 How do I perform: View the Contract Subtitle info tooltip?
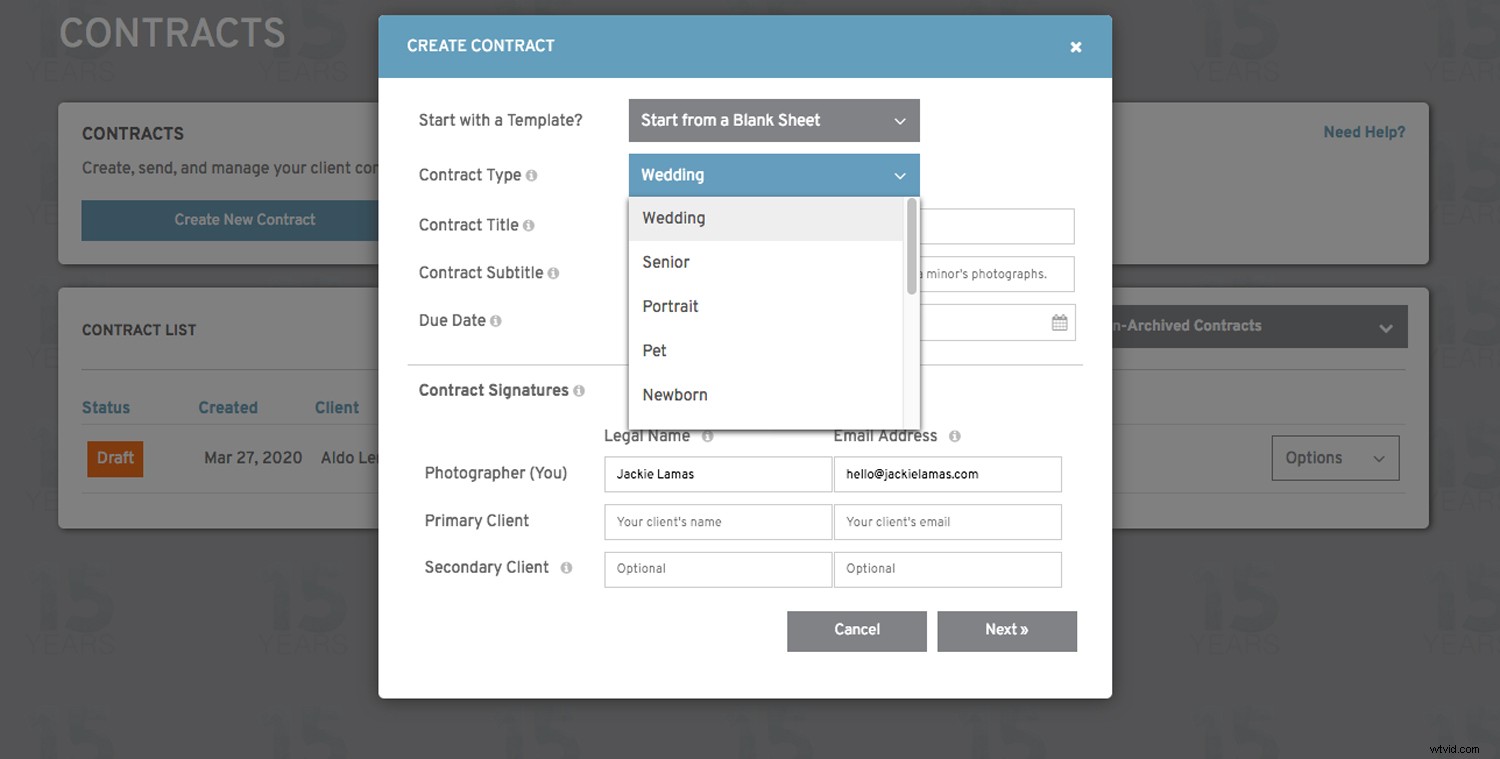[x=556, y=274]
